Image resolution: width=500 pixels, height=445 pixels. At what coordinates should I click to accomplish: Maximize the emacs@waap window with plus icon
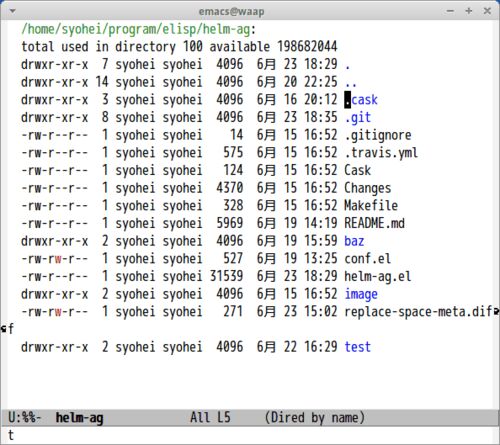(x=469, y=11)
